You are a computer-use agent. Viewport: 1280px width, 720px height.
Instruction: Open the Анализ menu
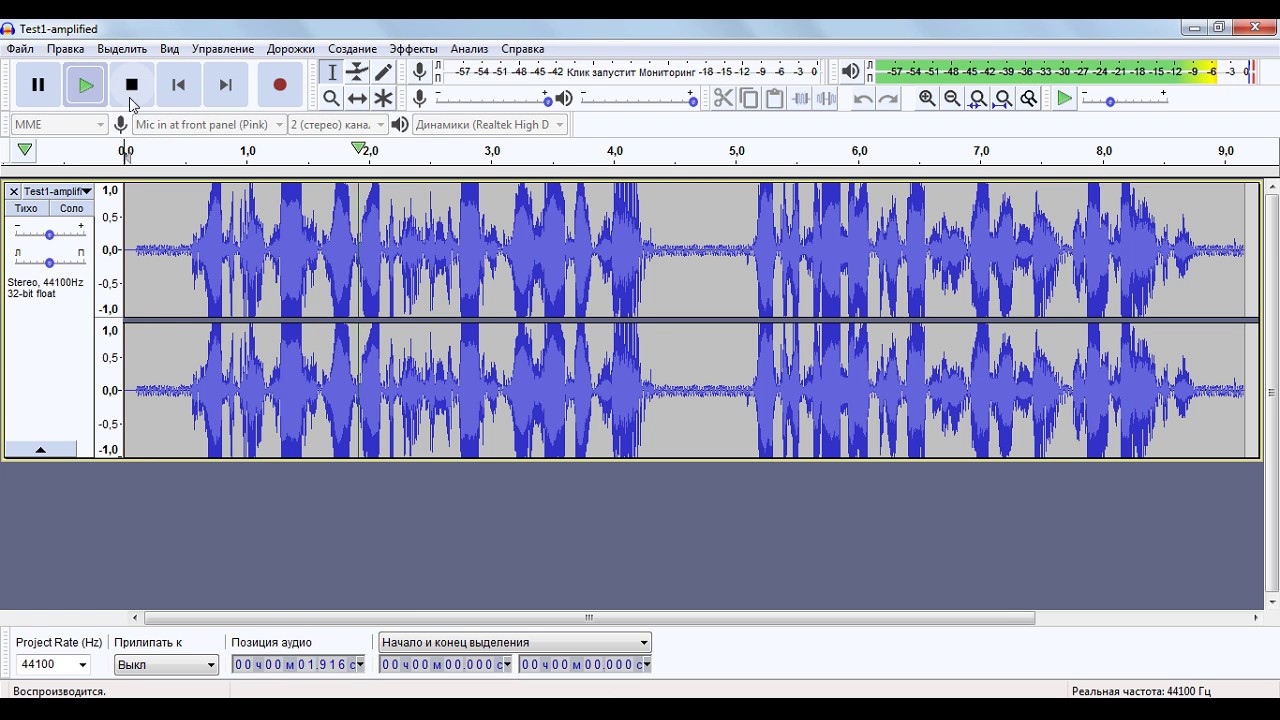[x=469, y=48]
